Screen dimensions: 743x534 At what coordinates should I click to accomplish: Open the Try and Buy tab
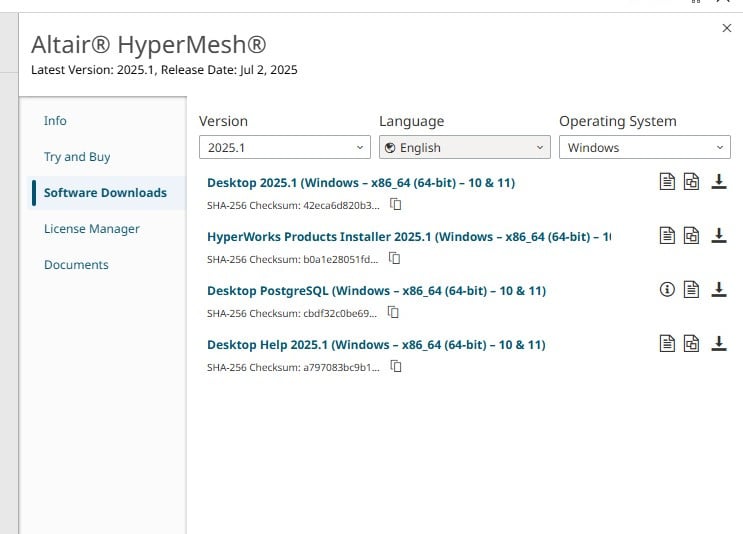click(77, 157)
